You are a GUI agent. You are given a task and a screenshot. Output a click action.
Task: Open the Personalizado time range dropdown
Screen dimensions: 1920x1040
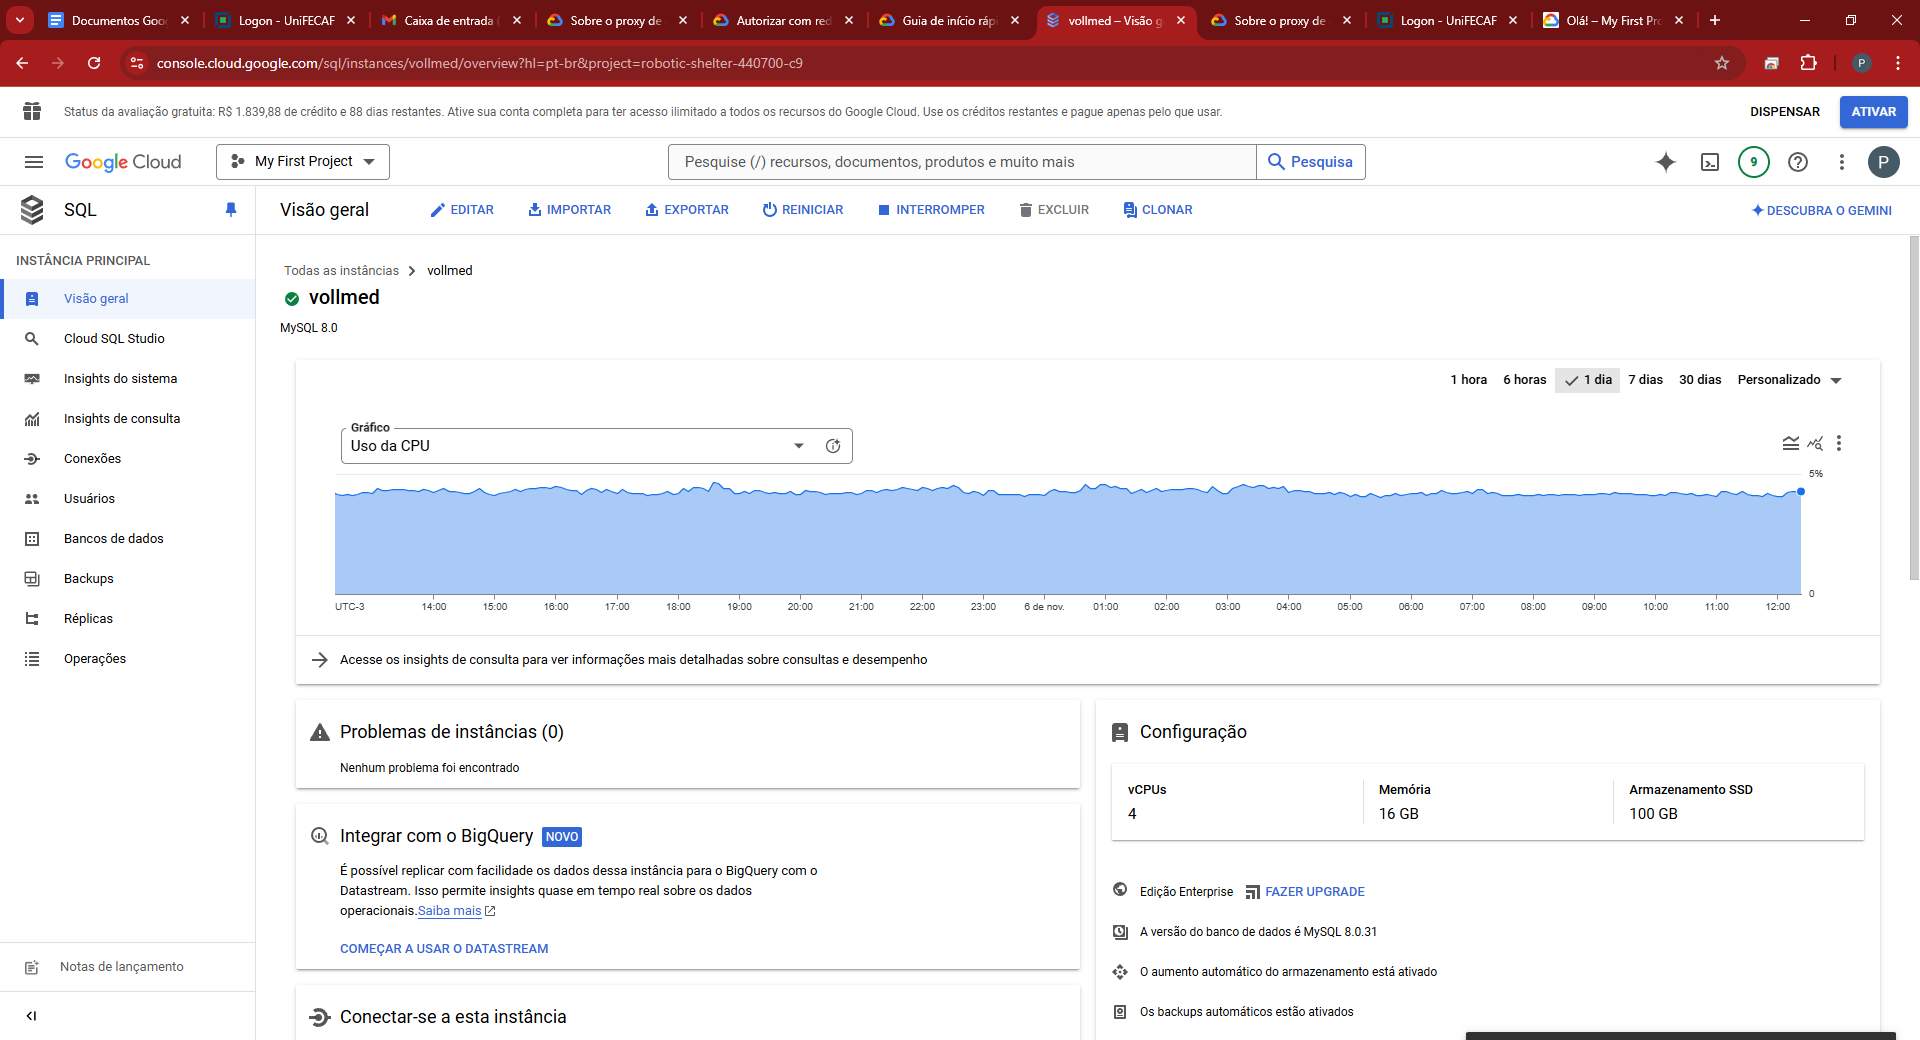(1789, 380)
